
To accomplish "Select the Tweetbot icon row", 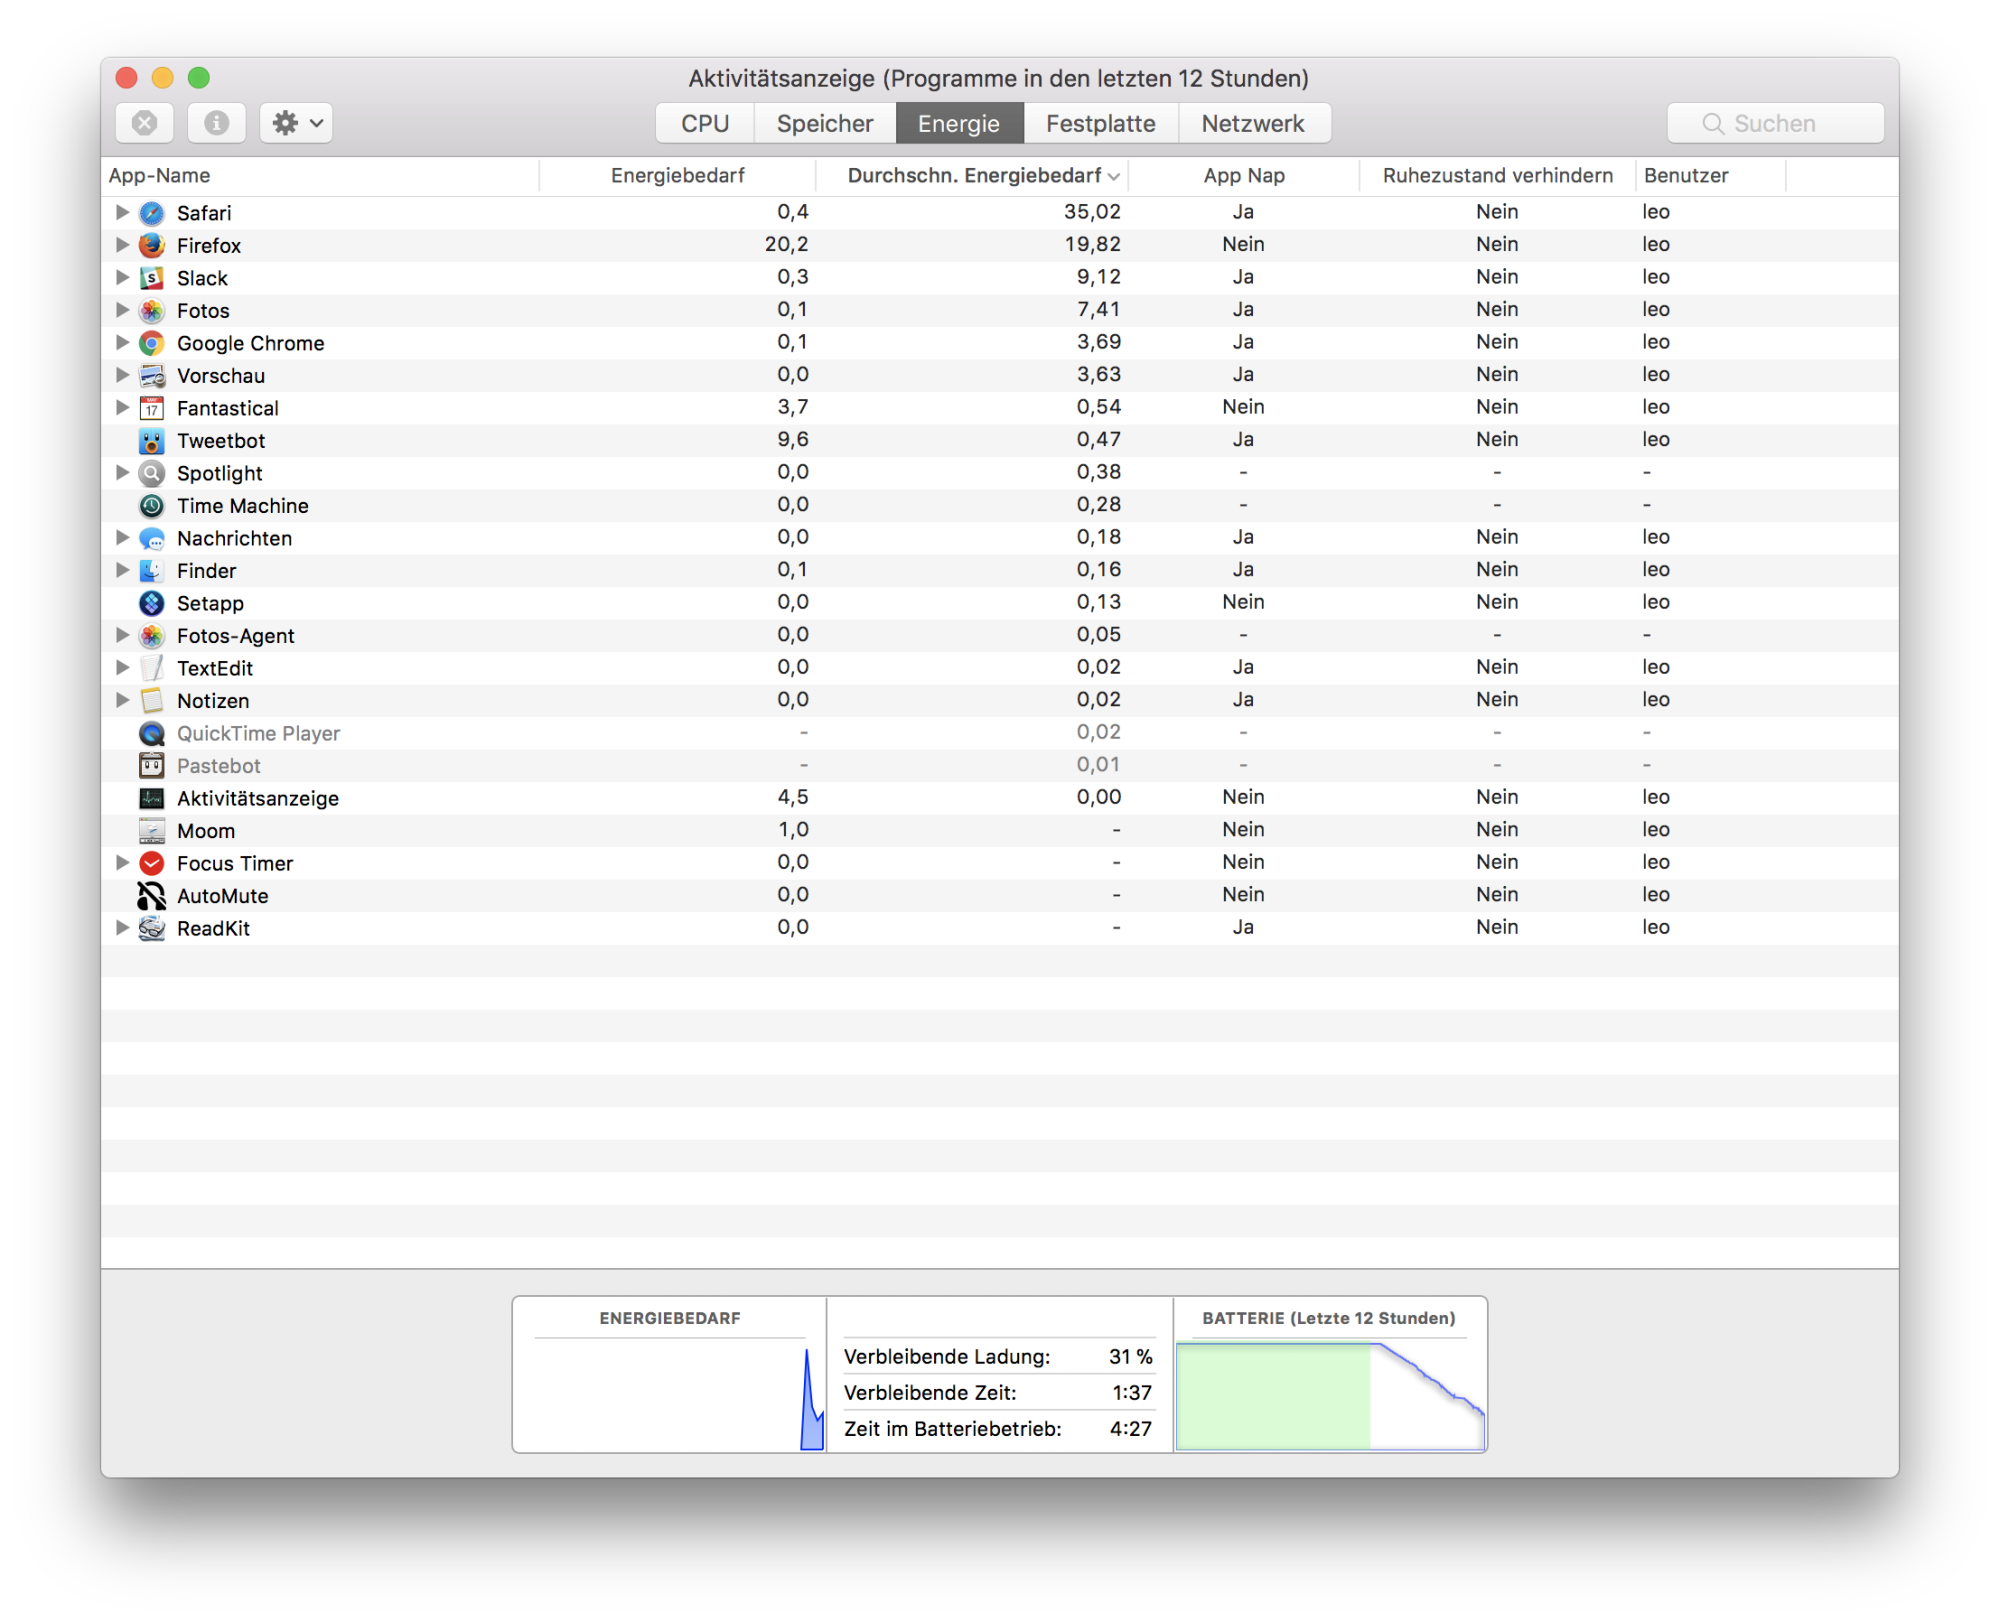I will pyautogui.click(x=152, y=441).
